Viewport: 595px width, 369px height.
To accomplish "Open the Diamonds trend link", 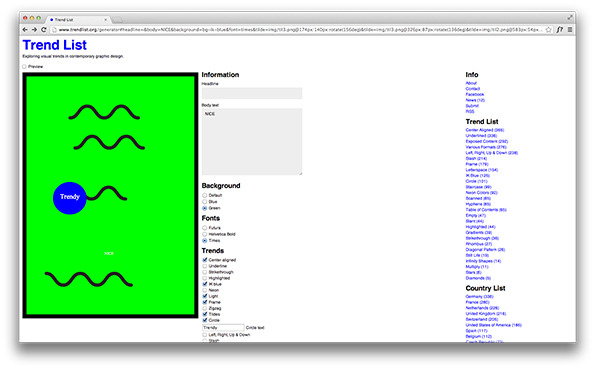I will point(478,278).
